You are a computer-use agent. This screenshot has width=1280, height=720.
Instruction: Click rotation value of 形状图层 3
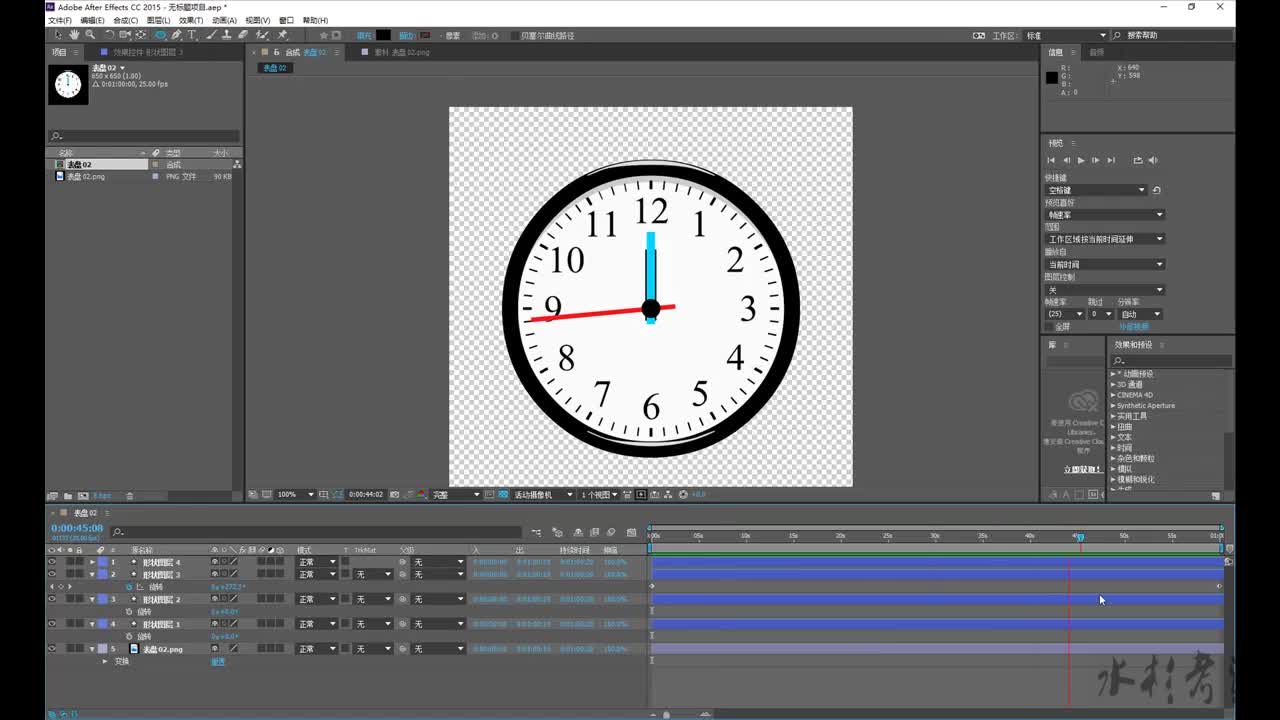pos(229,587)
